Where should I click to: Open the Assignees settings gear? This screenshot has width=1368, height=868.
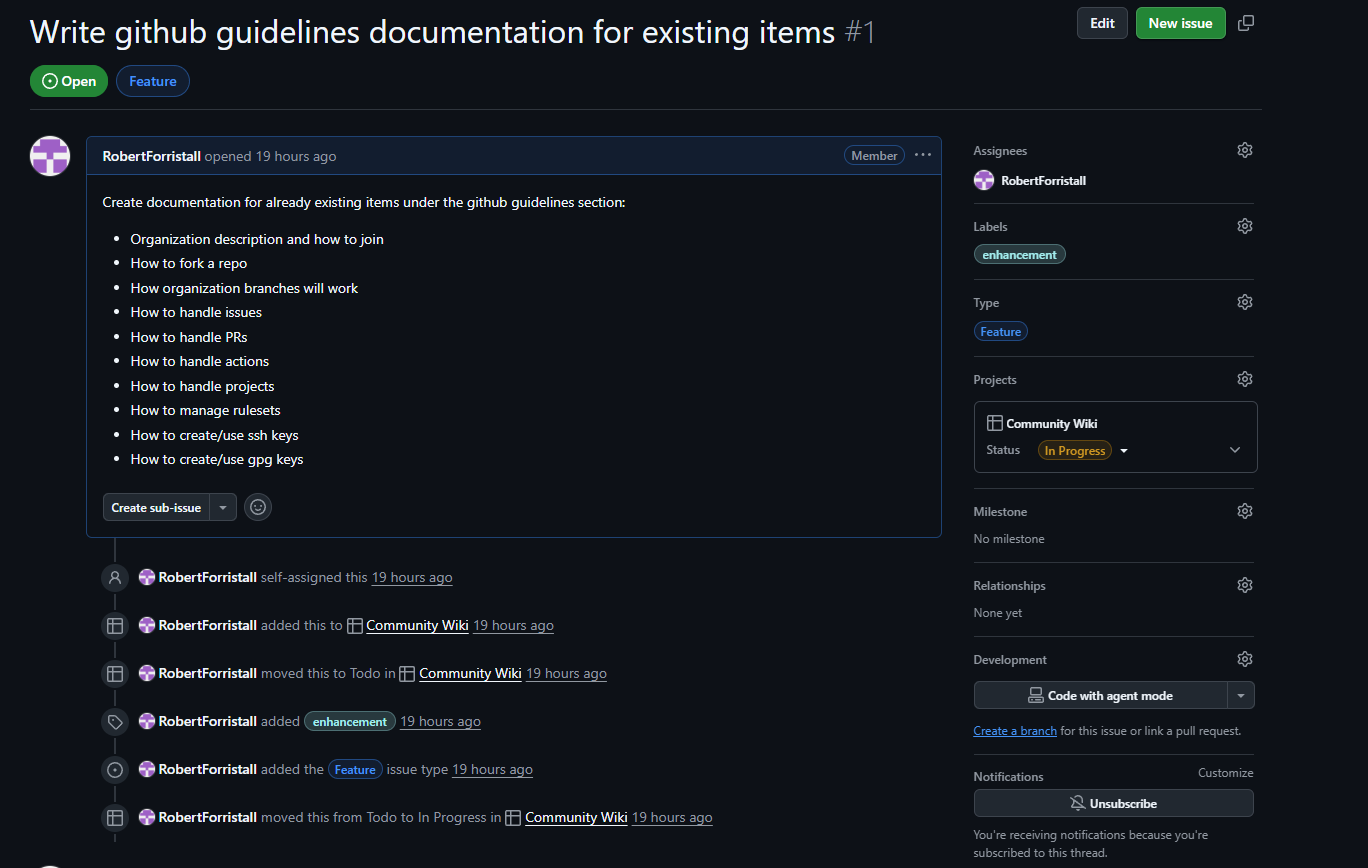click(1244, 149)
